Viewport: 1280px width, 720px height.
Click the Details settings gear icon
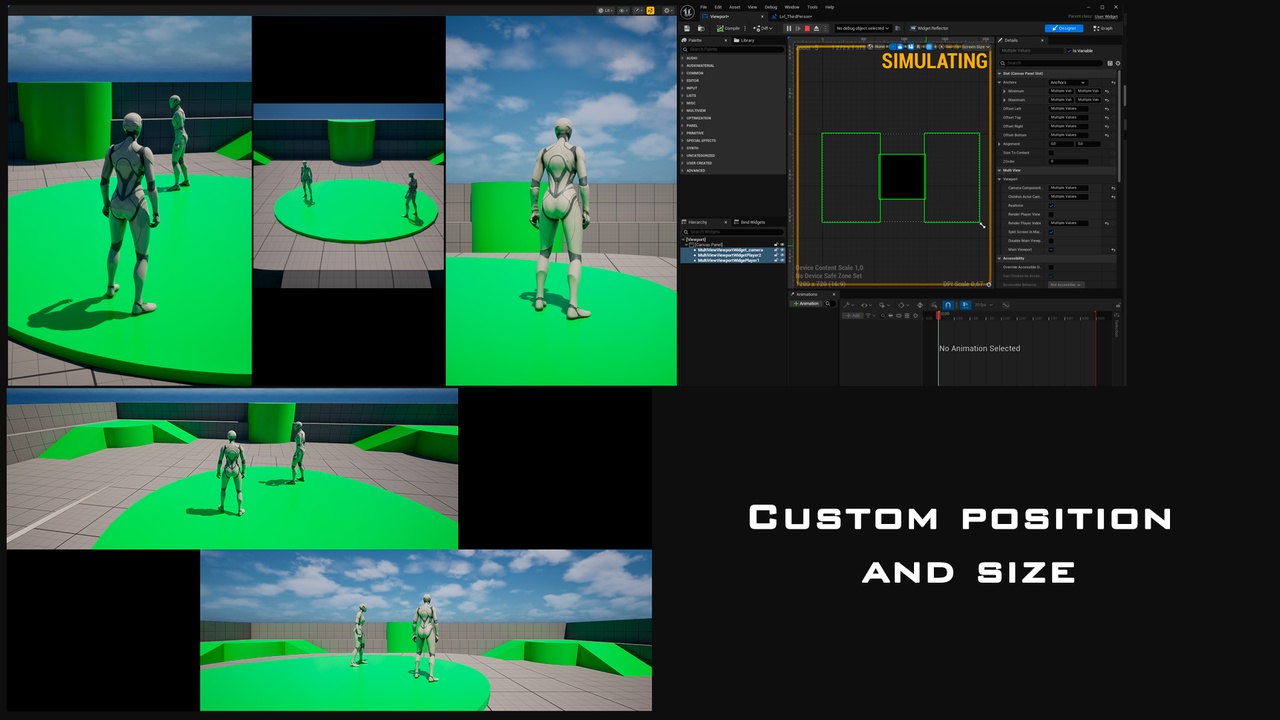coord(1118,63)
